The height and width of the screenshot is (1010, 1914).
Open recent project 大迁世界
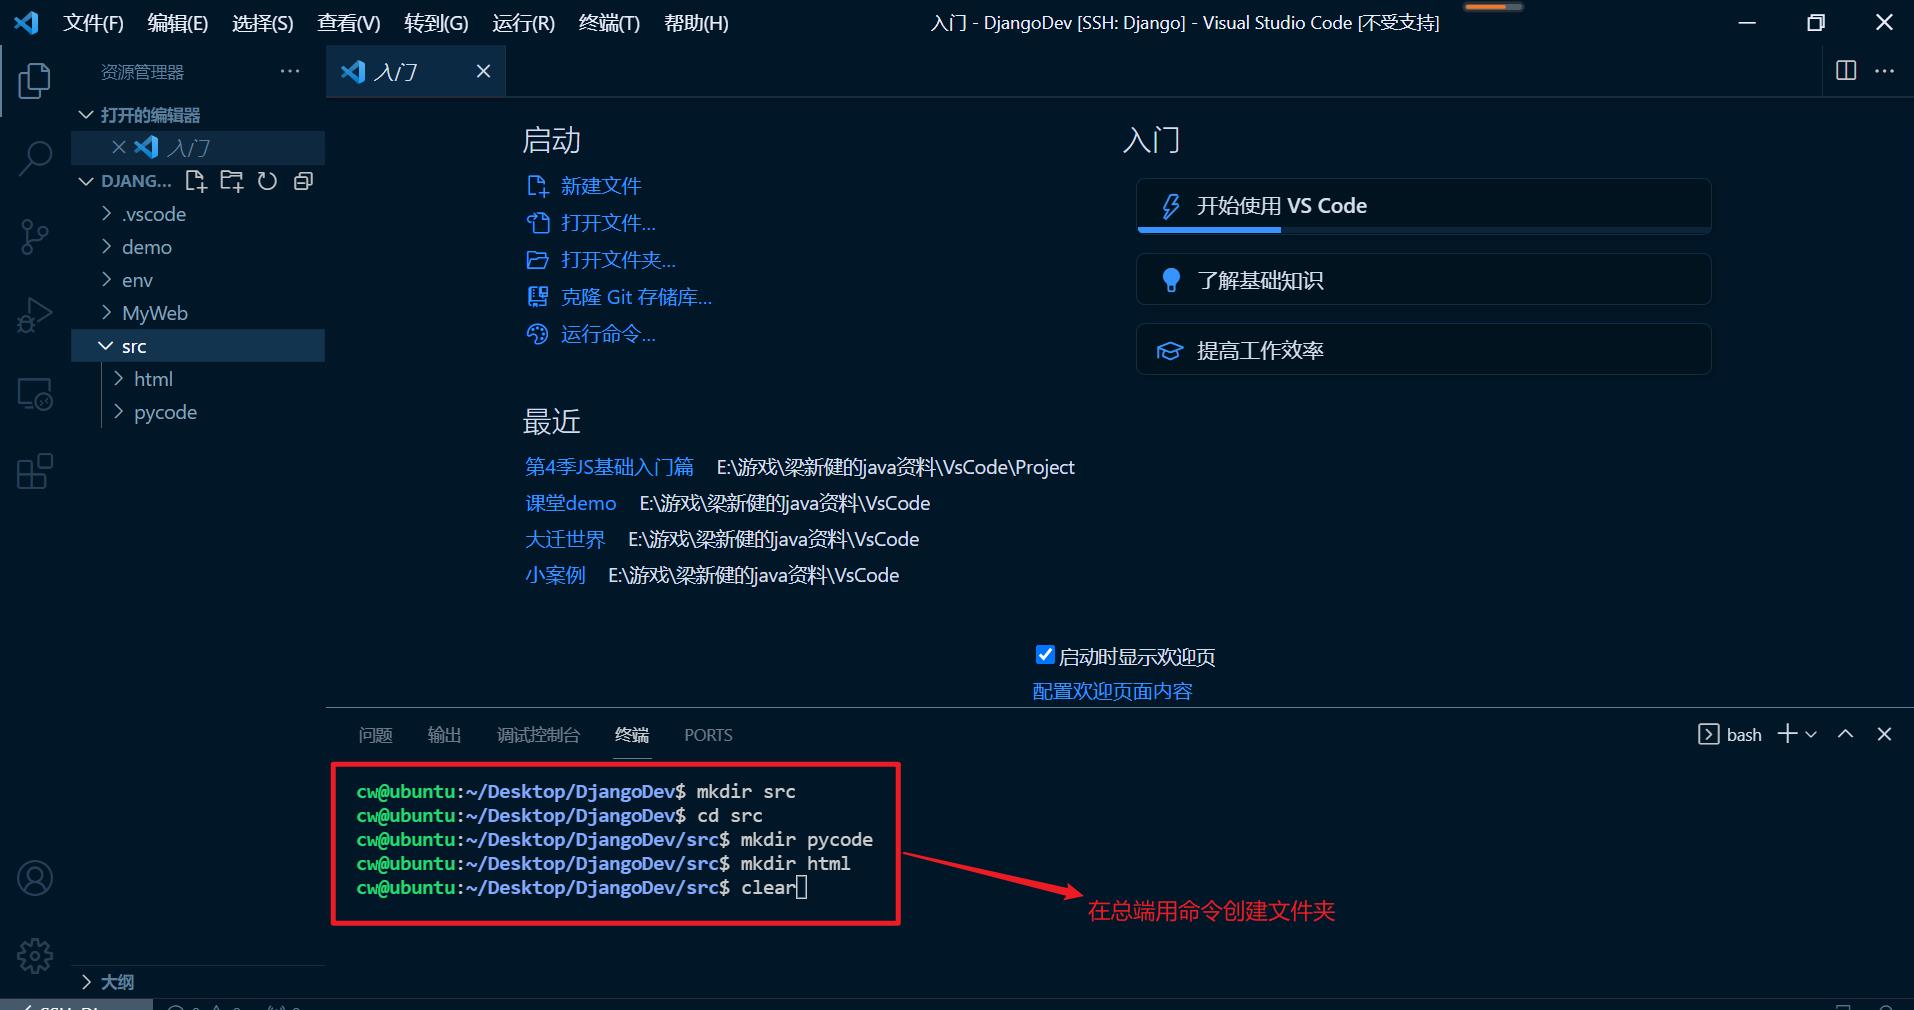pyautogui.click(x=565, y=539)
